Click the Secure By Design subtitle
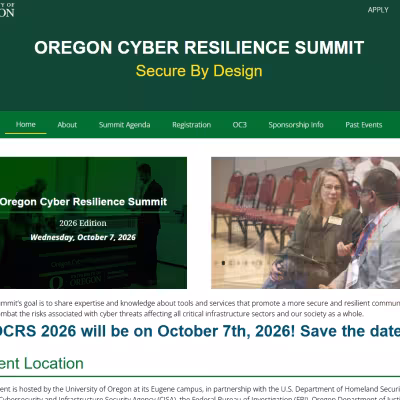The width and height of the screenshot is (400, 400). click(x=199, y=71)
